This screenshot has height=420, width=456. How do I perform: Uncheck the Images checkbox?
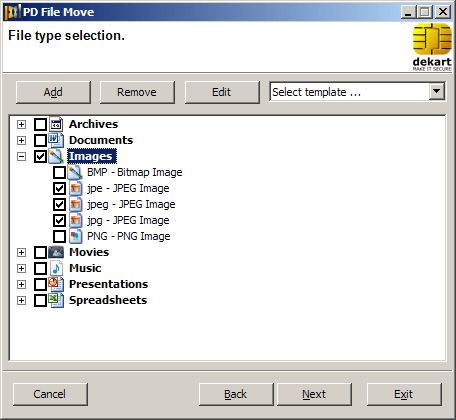point(40,156)
